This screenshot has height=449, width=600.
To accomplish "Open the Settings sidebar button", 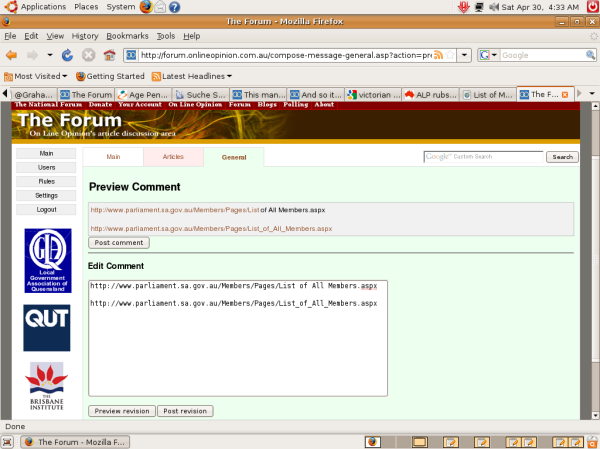I will click(46, 196).
